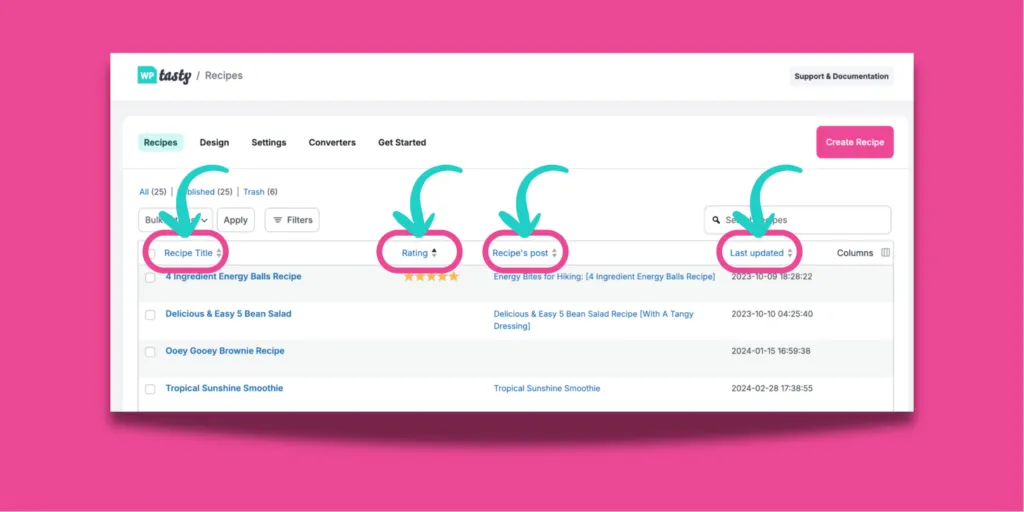Go to the Get Started tab
The width and height of the screenshot is (1024, 512).
pos(402,142)
